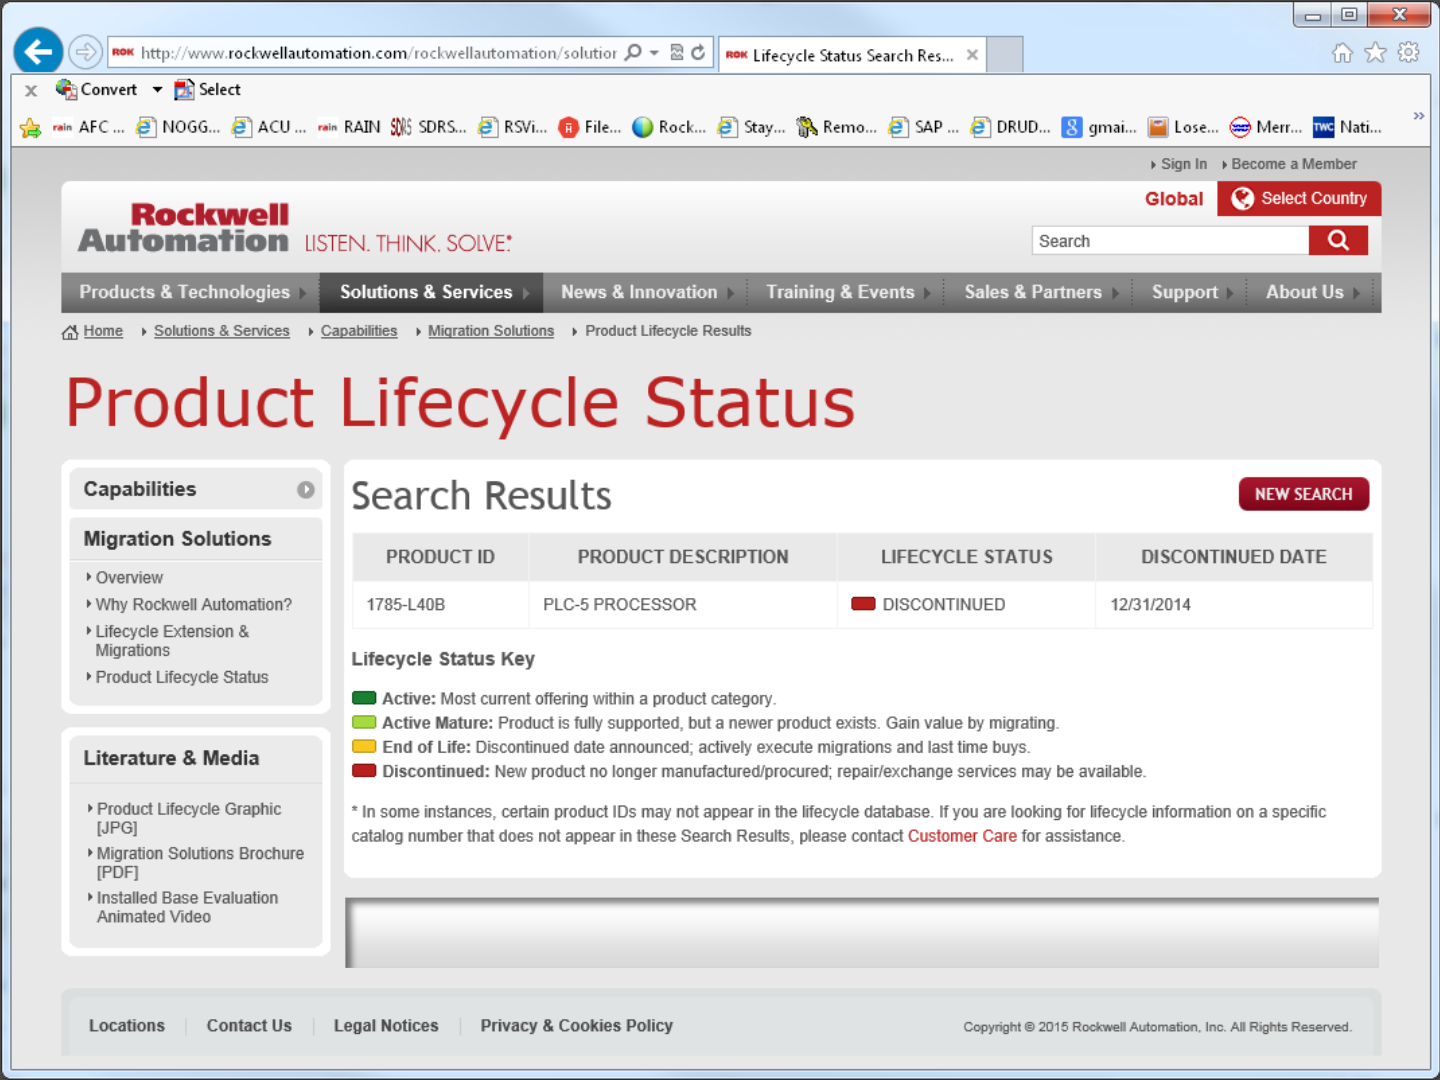
Task: Open the RSVi favorites bookmark
Action: tap(512, 127)
